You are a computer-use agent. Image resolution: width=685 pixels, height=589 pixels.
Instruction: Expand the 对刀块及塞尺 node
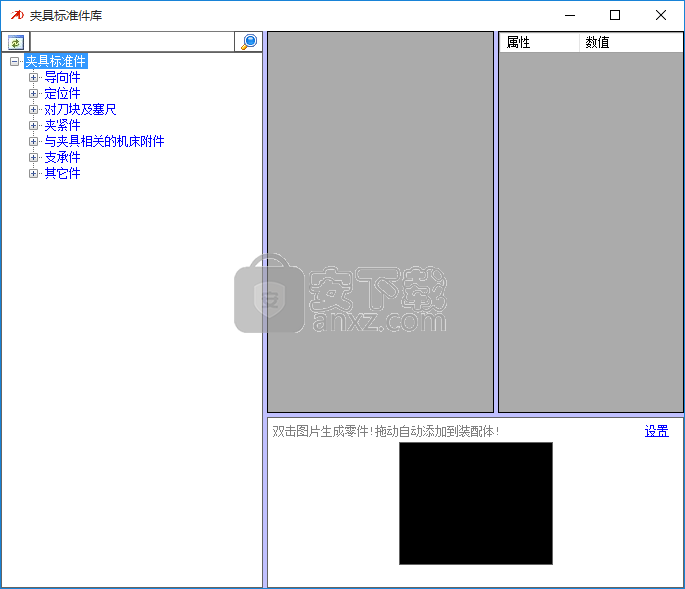pyautogui.click(x=33, y=109)
